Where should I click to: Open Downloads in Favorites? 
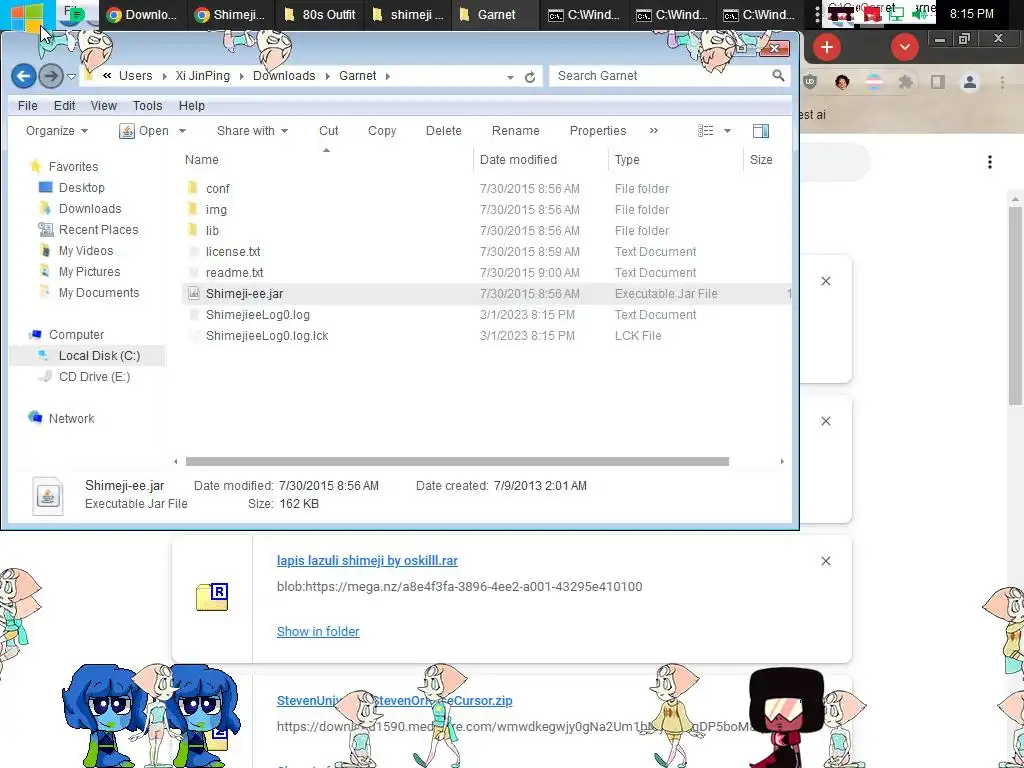[89, 208]
